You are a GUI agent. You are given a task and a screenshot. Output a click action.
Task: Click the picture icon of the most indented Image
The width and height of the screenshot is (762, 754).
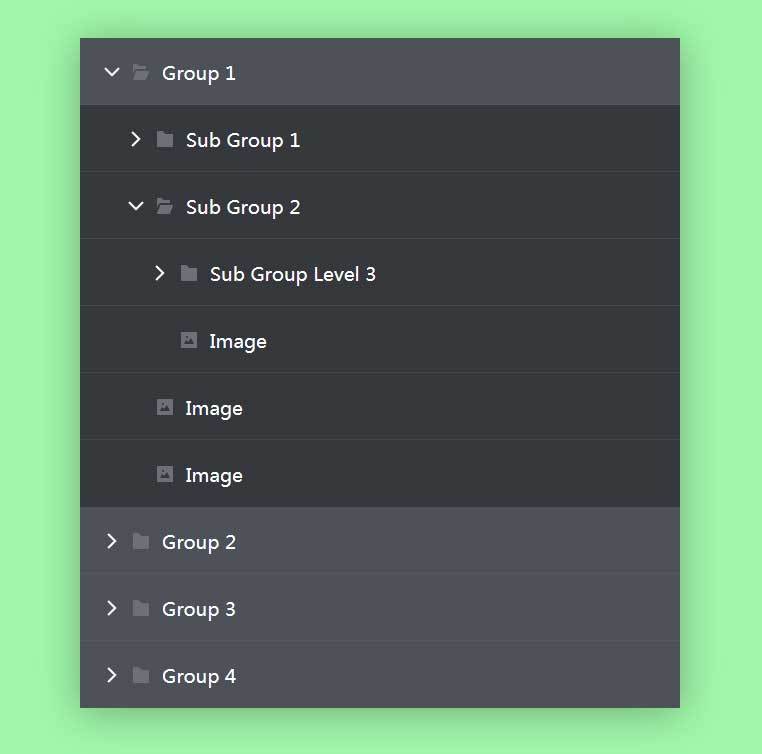pyautogui.click(x=189, y=341)
